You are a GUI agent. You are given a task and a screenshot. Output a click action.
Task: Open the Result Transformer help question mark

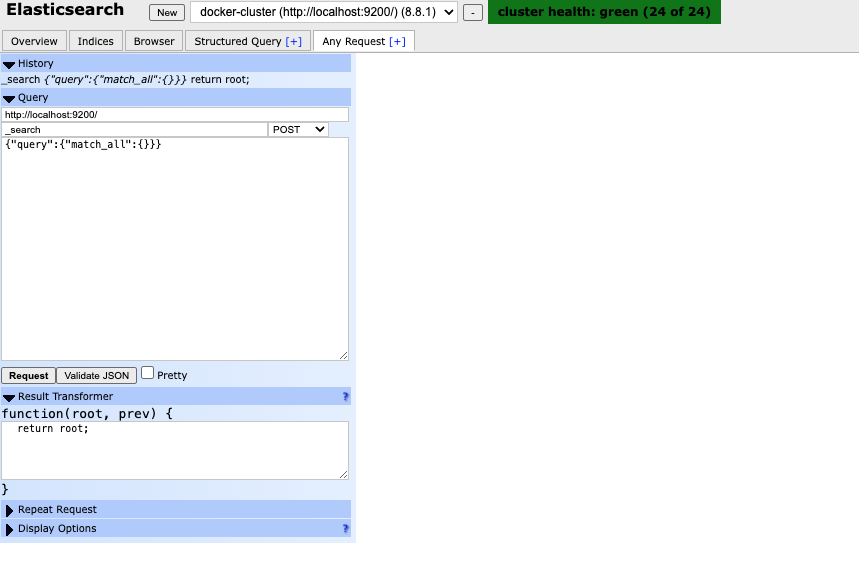click(345, 396)
